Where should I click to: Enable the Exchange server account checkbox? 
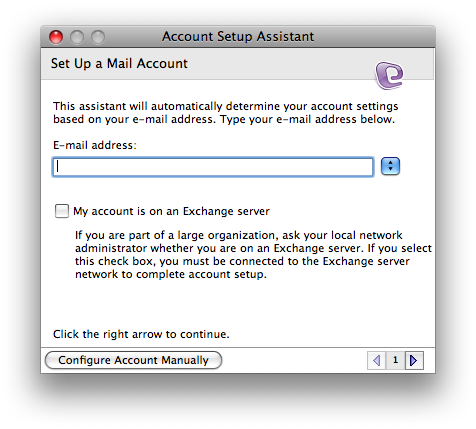pos(62,211)
